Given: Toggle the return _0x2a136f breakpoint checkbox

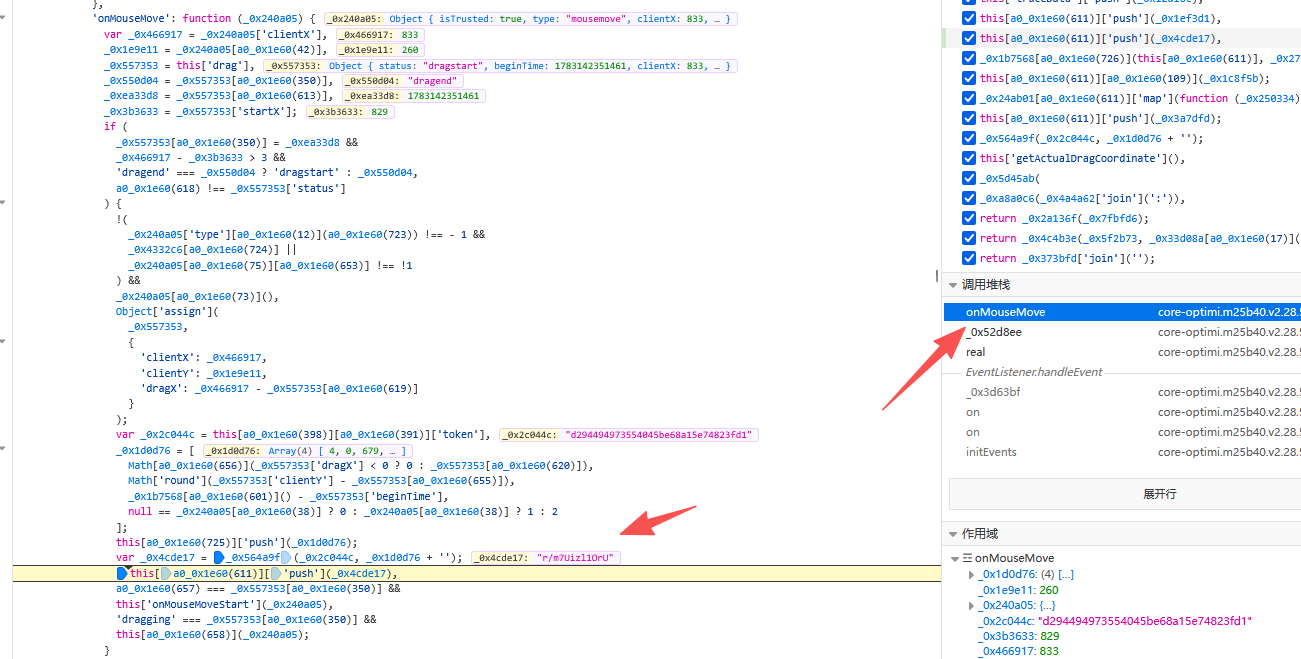Looking at the screenshot, I should click(968, 218).
